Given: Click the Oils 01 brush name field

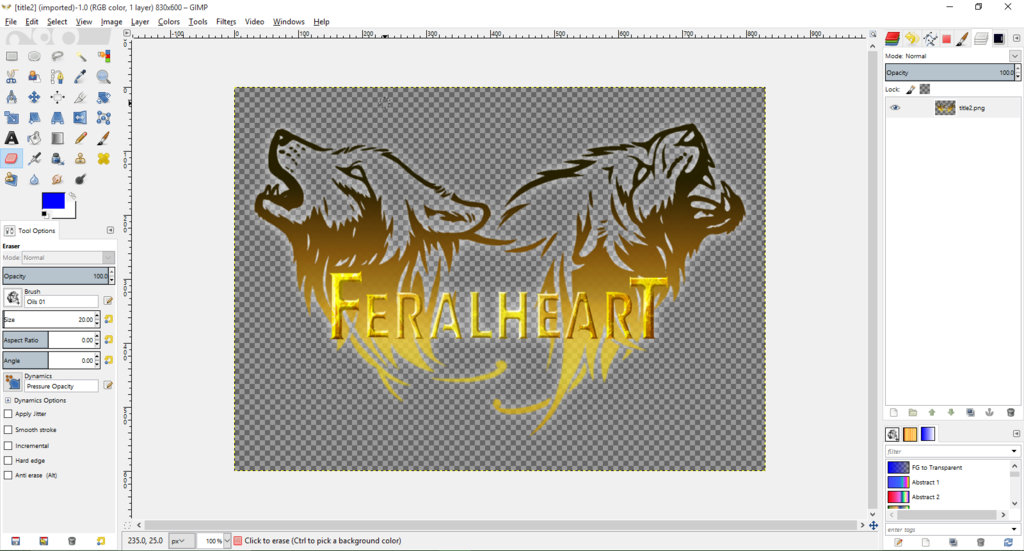Looking at the screenshot, I should (61, 302).
